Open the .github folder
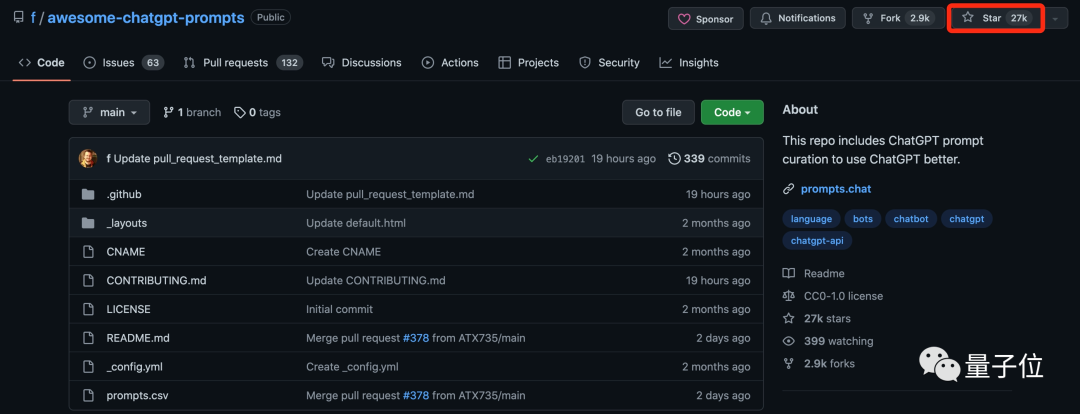Image resolution: width=1080 pixels, height=414 pixels. [x=124, y=194]
